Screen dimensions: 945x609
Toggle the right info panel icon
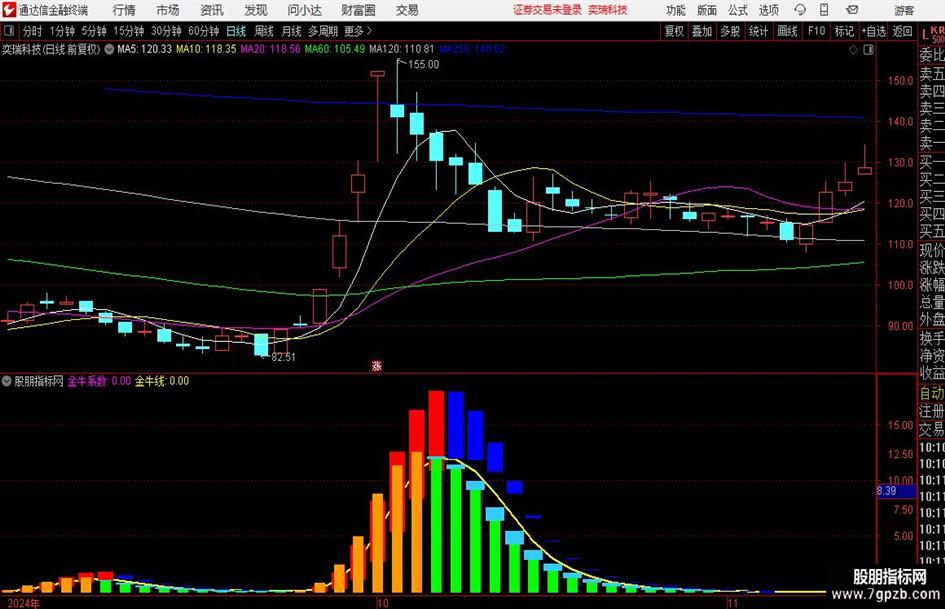pos(868,50)
